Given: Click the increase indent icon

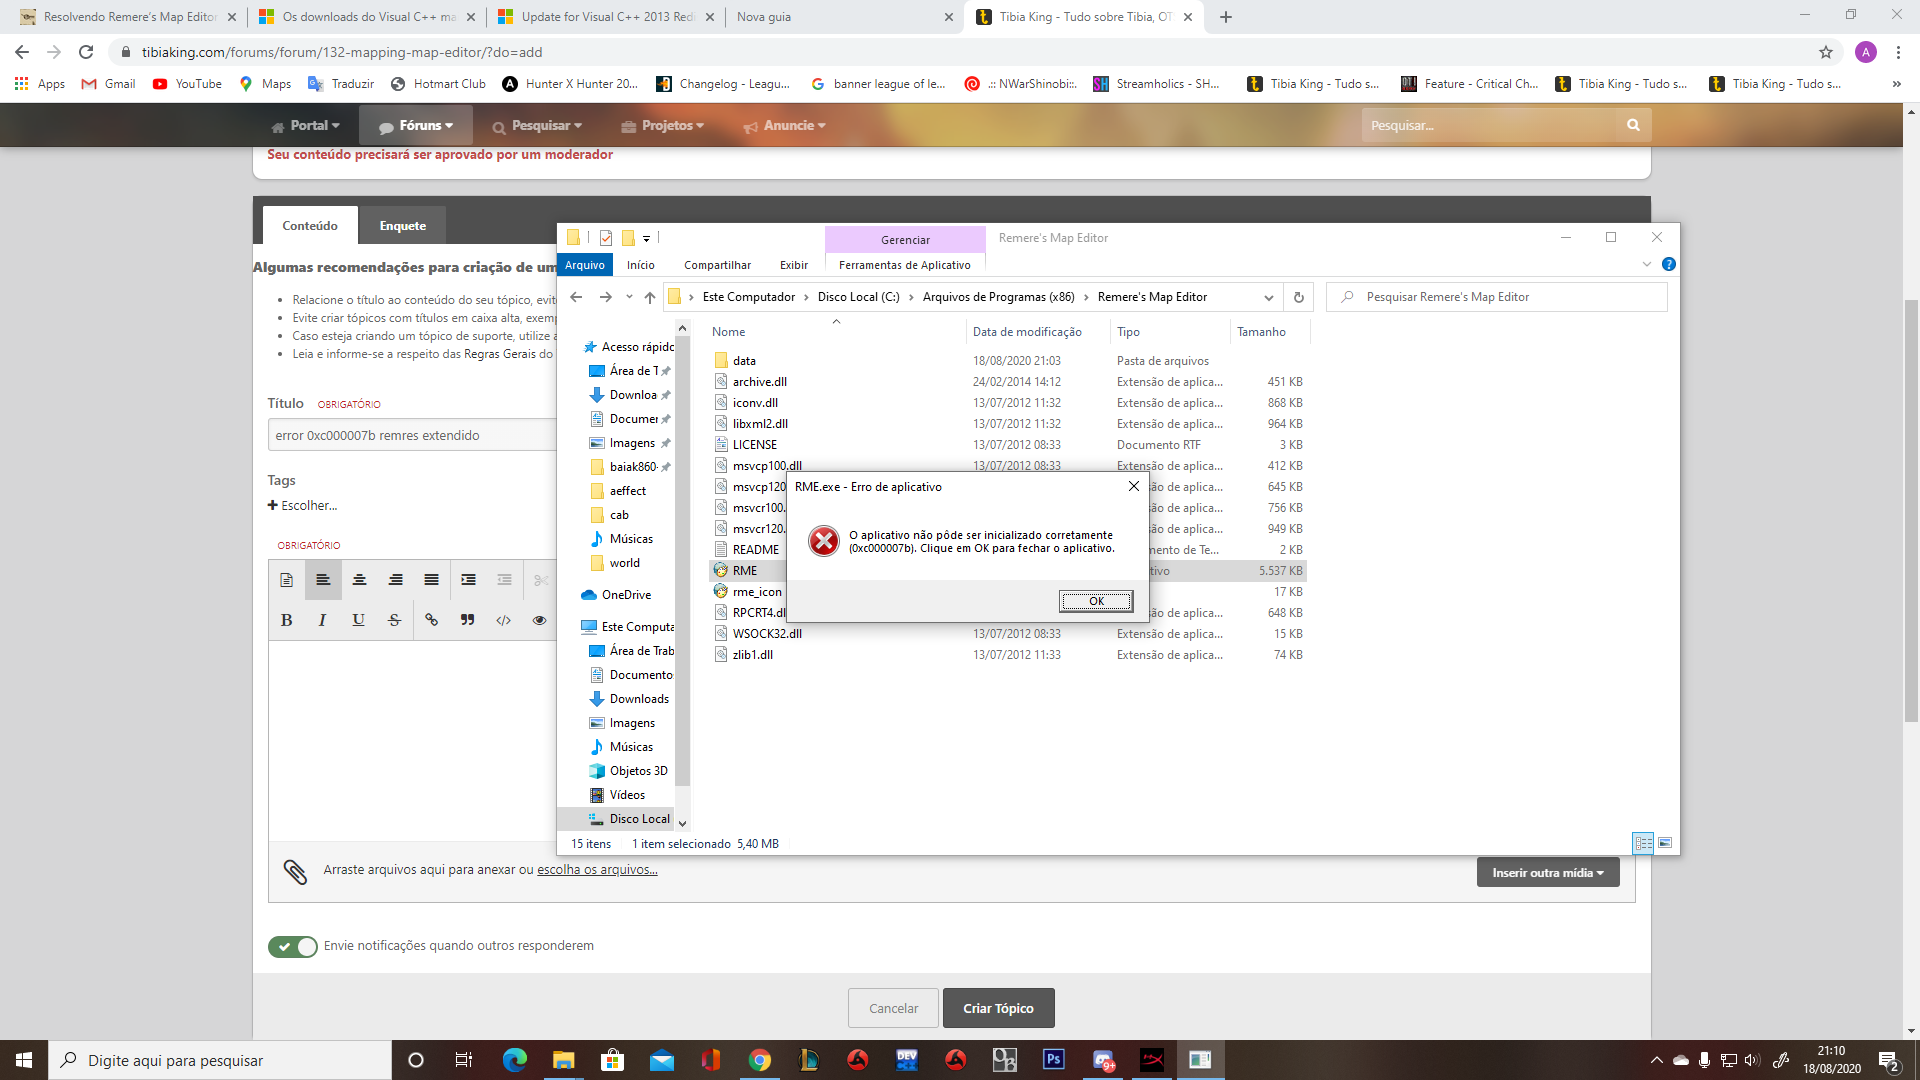Looking at the screenshot, I should tap(468, 580).
